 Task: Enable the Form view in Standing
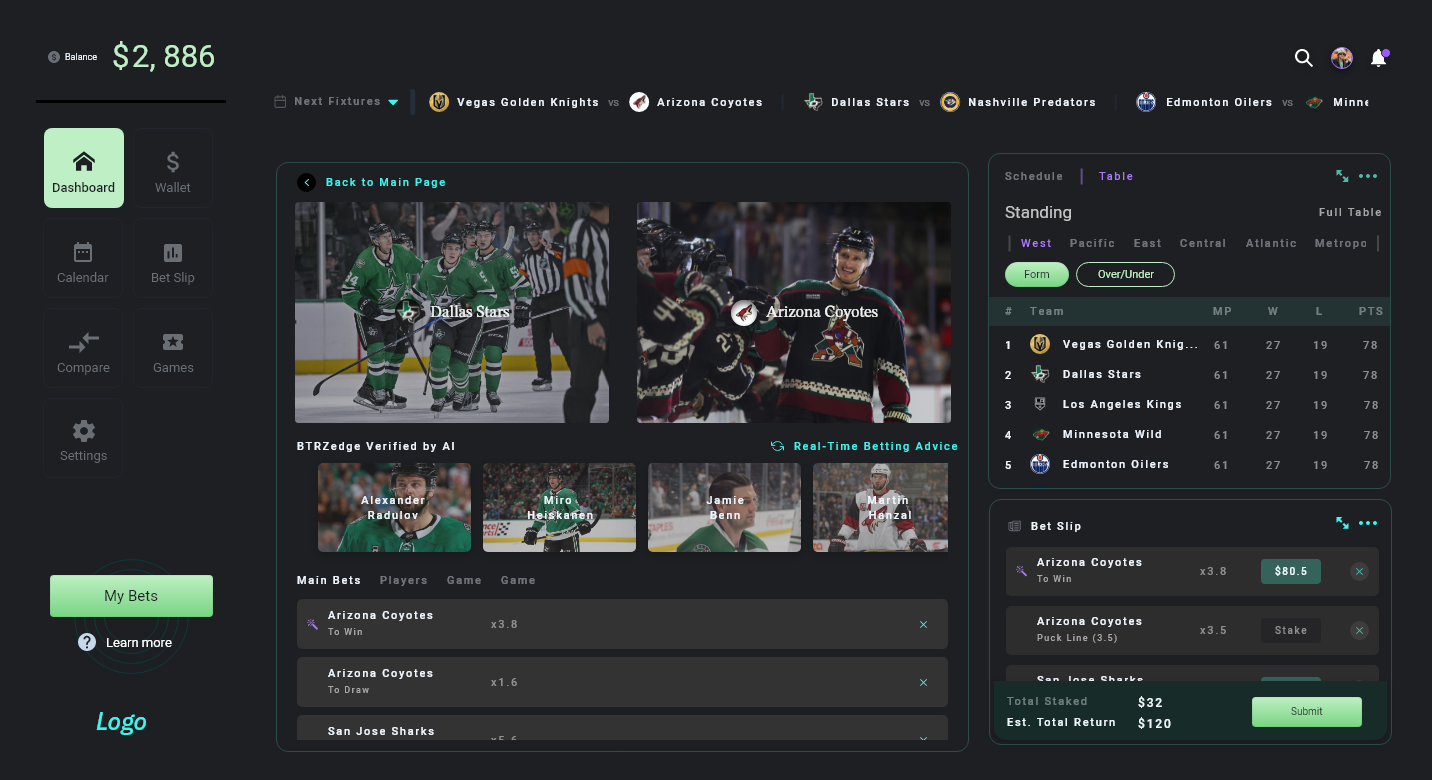(1036, 274)
